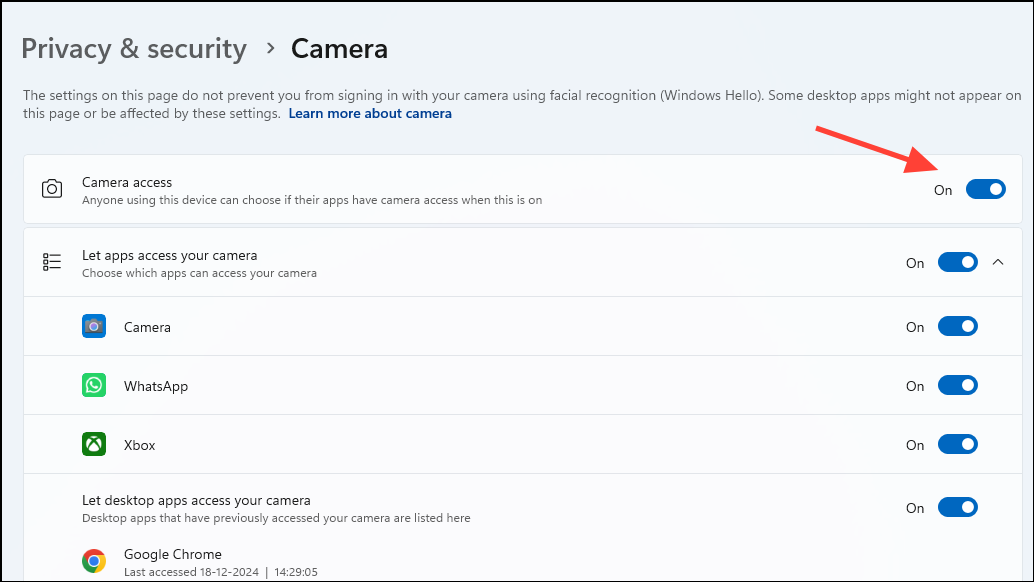The image size is (1034, 582).
Task: Open the Learn more about camera link
Action: click(x=370, y=113)
